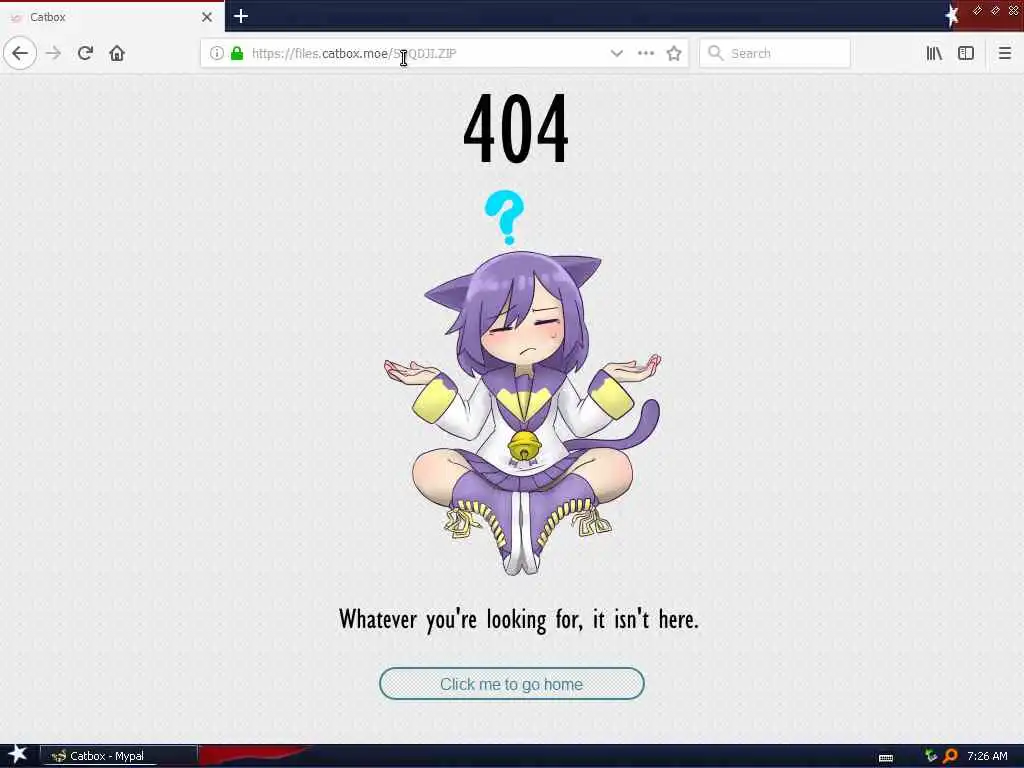Focus the Search input field
This screenshot has height=768, width=1024.
point(775,53)
